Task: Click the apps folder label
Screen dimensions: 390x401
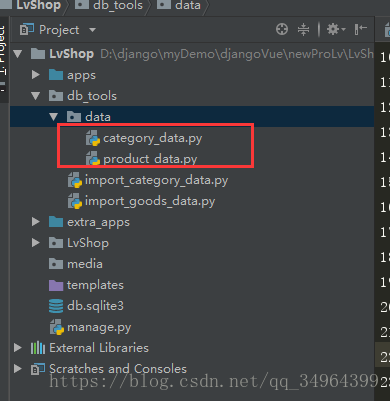Action: point(81,75)
